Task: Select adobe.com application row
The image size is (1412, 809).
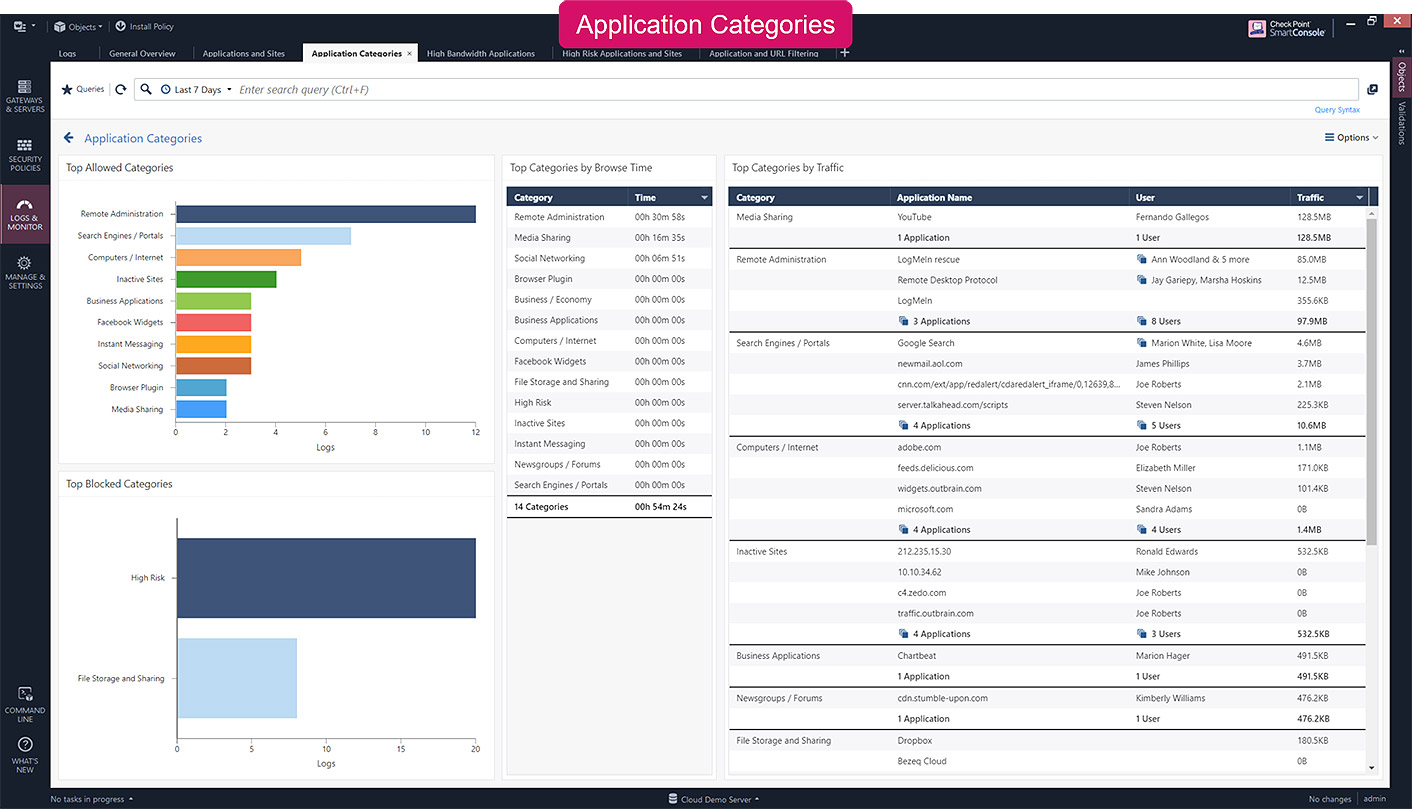Action: (1048, 447)
